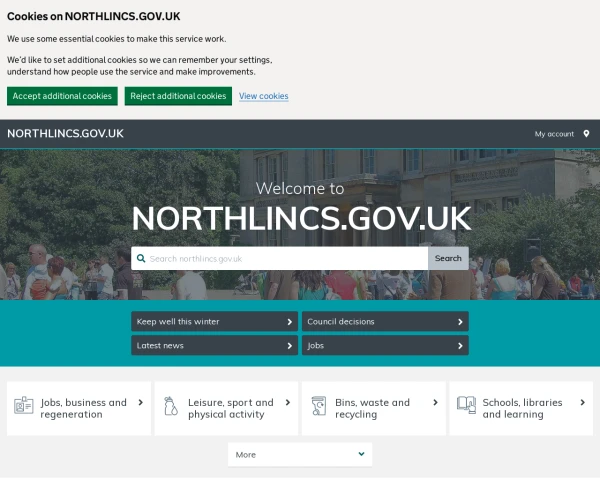The width and height of the screenshot is (600, 480).
Task: Click the magnifying glass icon in search box
Action: pos(141,258)
